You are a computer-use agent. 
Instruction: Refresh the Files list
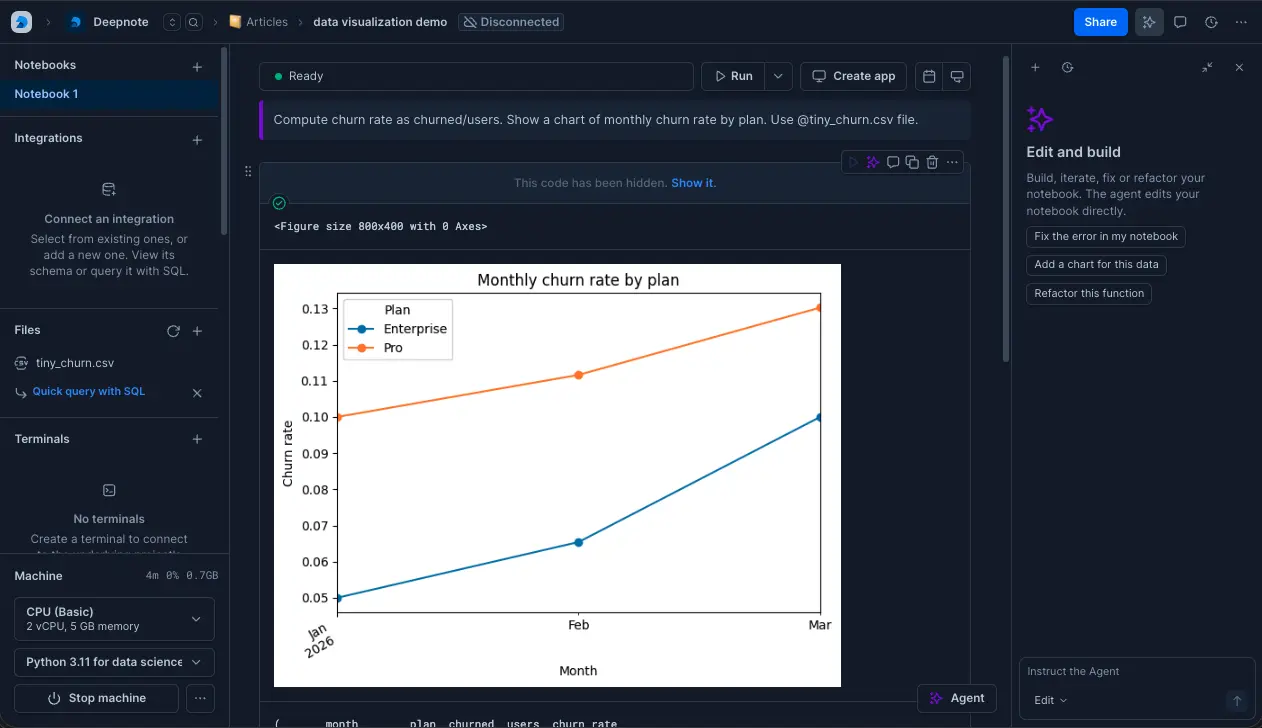point(173,331)
